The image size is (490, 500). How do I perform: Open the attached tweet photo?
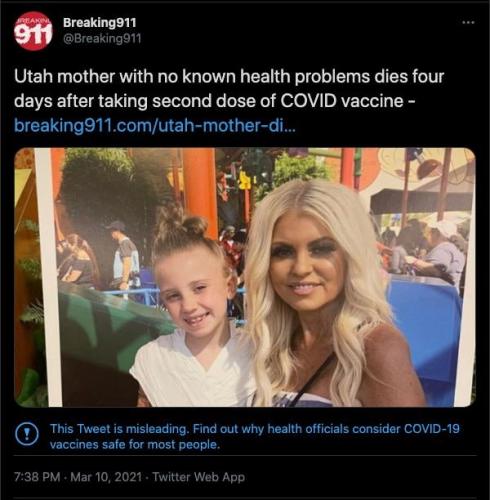point(245,277)
